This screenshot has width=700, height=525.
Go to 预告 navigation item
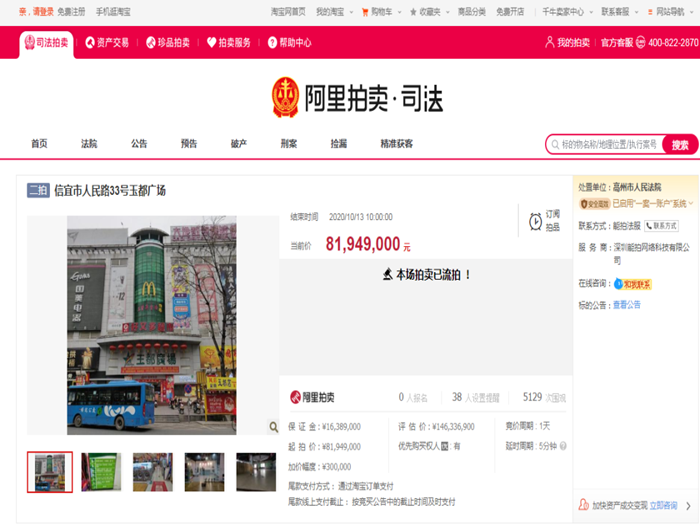click(x=189, y=144)
